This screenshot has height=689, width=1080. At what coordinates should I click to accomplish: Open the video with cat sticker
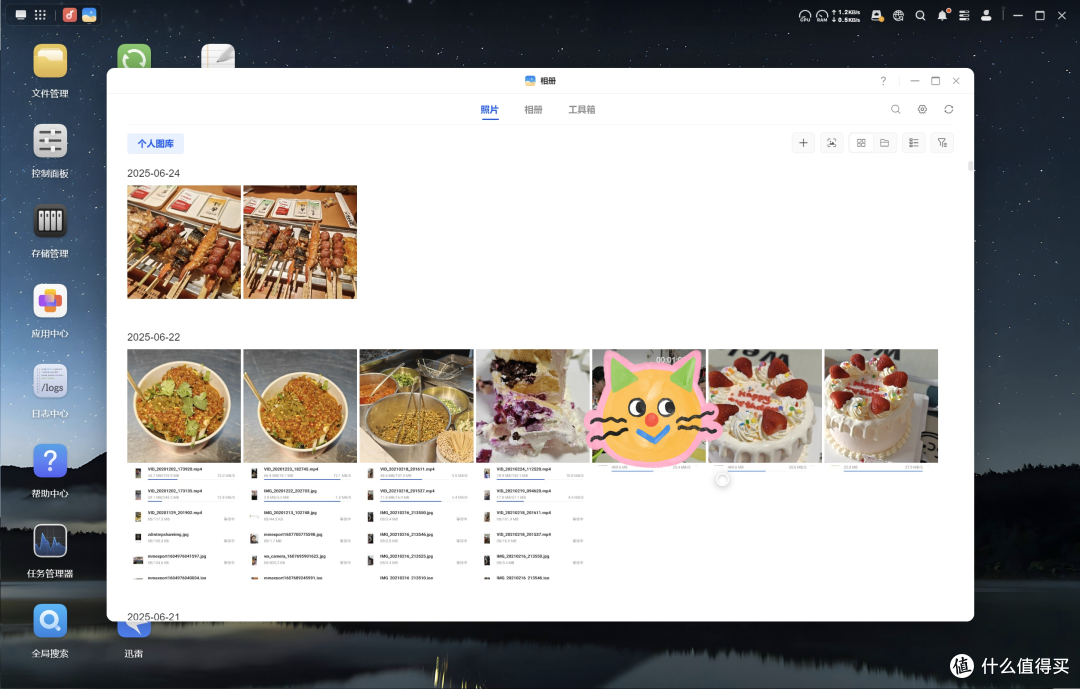[x=649, y=406]
